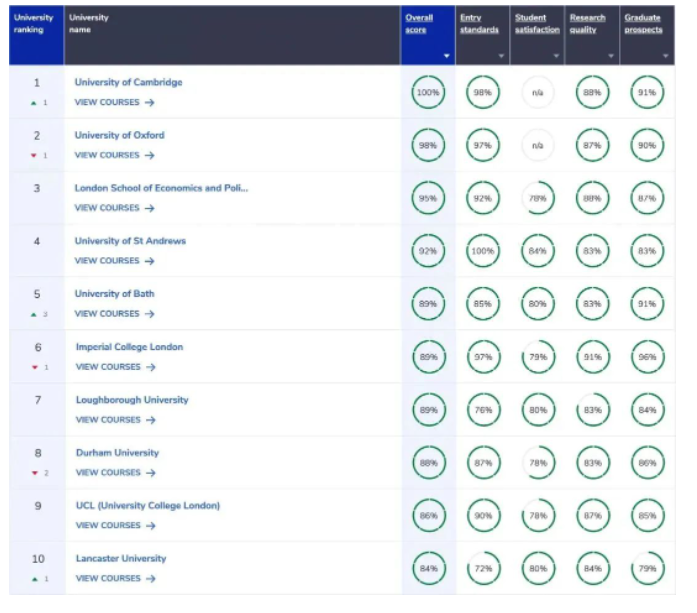This screenshot has width=697, height=613.
Task: Click UCL's 90% entry standards circle
Action: pos(484,516)
